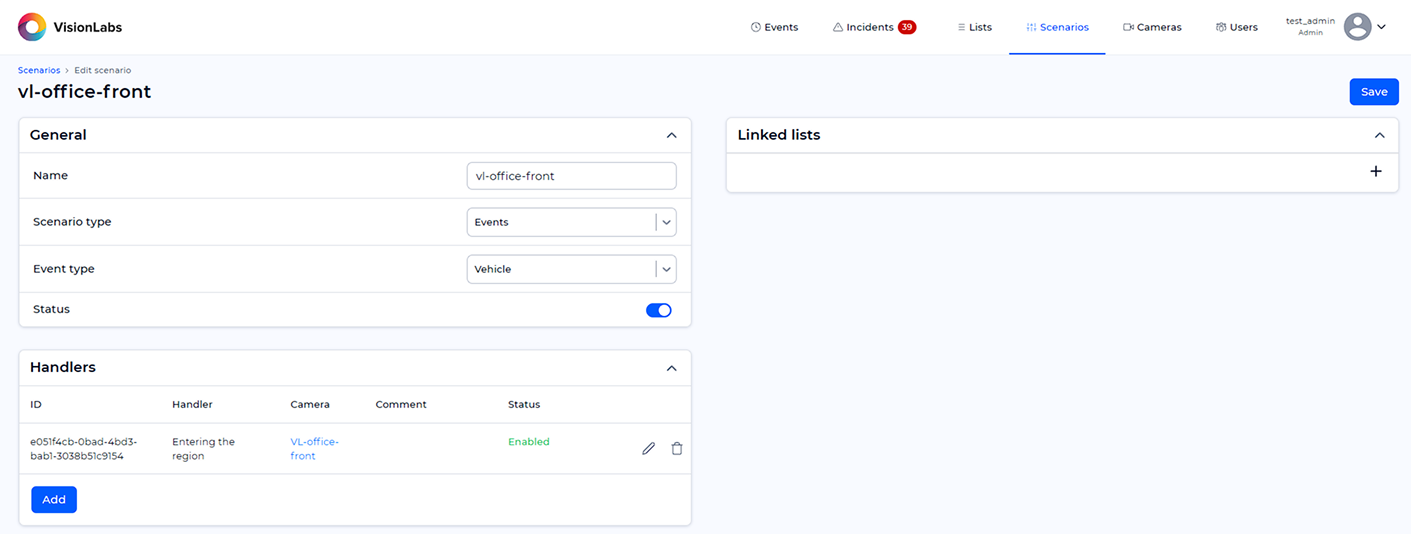Click the test_admin user avatar
This screenshot has width=1411, height=534.
pos(1357,27)
